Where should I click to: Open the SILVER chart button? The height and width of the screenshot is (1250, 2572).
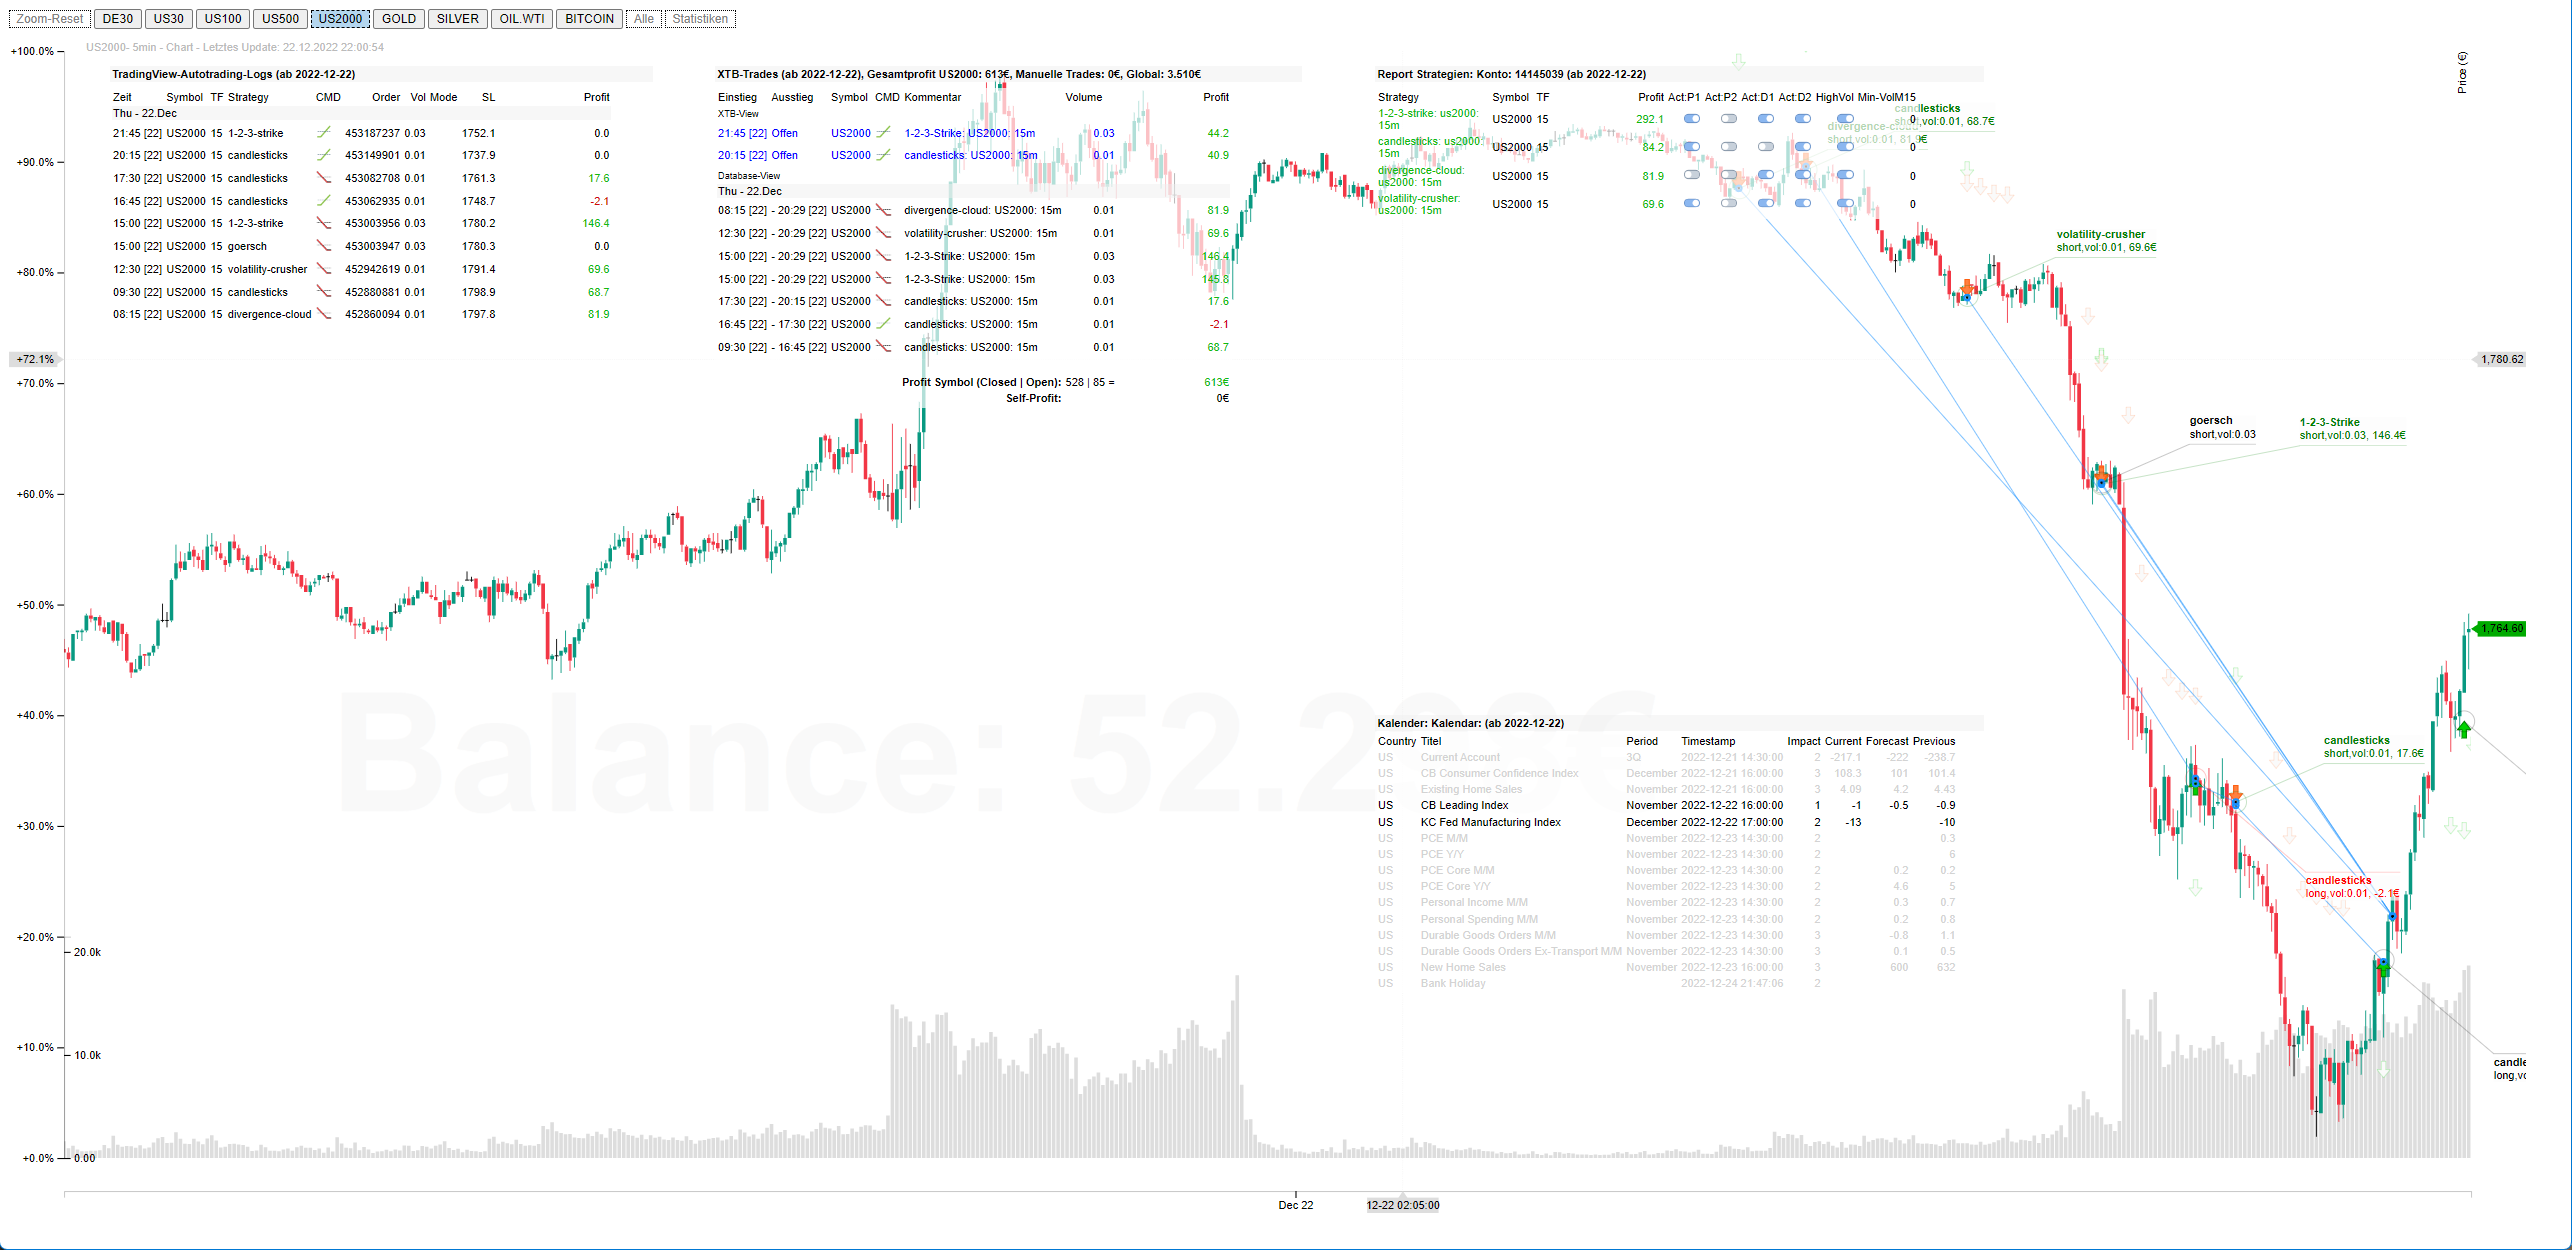pyautogui.click(x=458, y=19)
